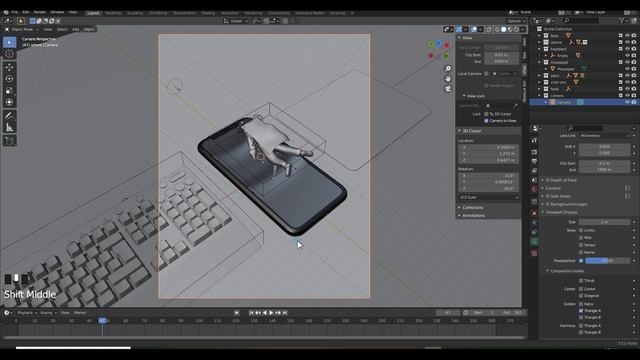
Task: Open the timeline Playback popover
Action: [27, 313]
